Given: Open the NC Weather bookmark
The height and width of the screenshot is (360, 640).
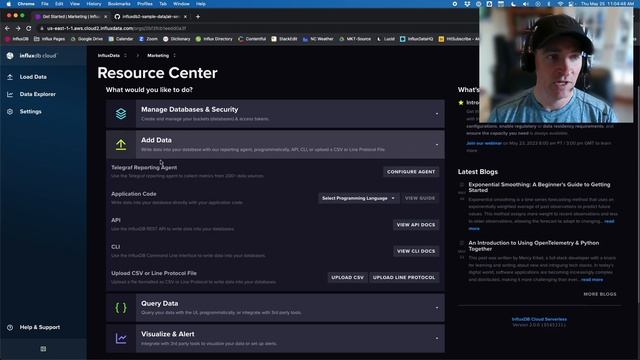Looking at the screenshot, I should point(318,39).
